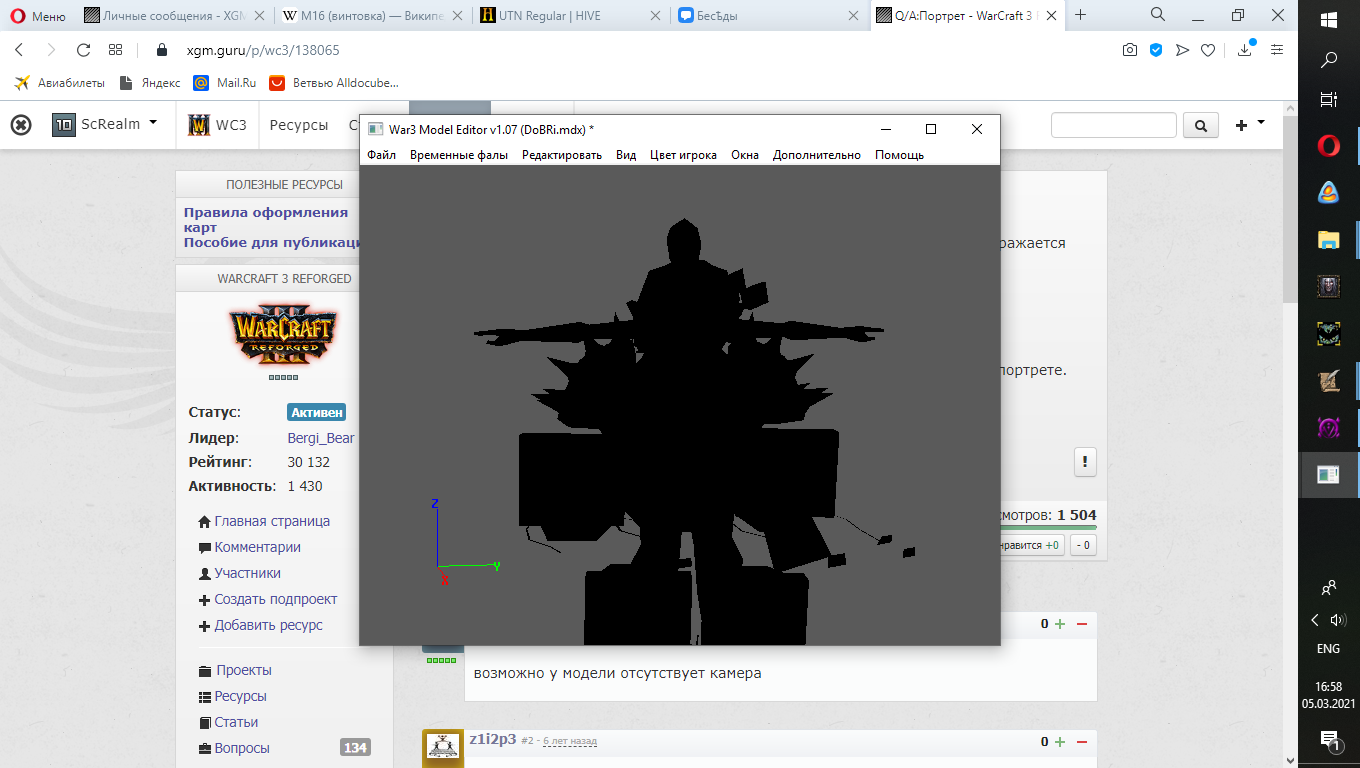This screenshot has width=1360, height=768.
Task: Open the Opera Меню button
Action: click(x=38, y=16)
